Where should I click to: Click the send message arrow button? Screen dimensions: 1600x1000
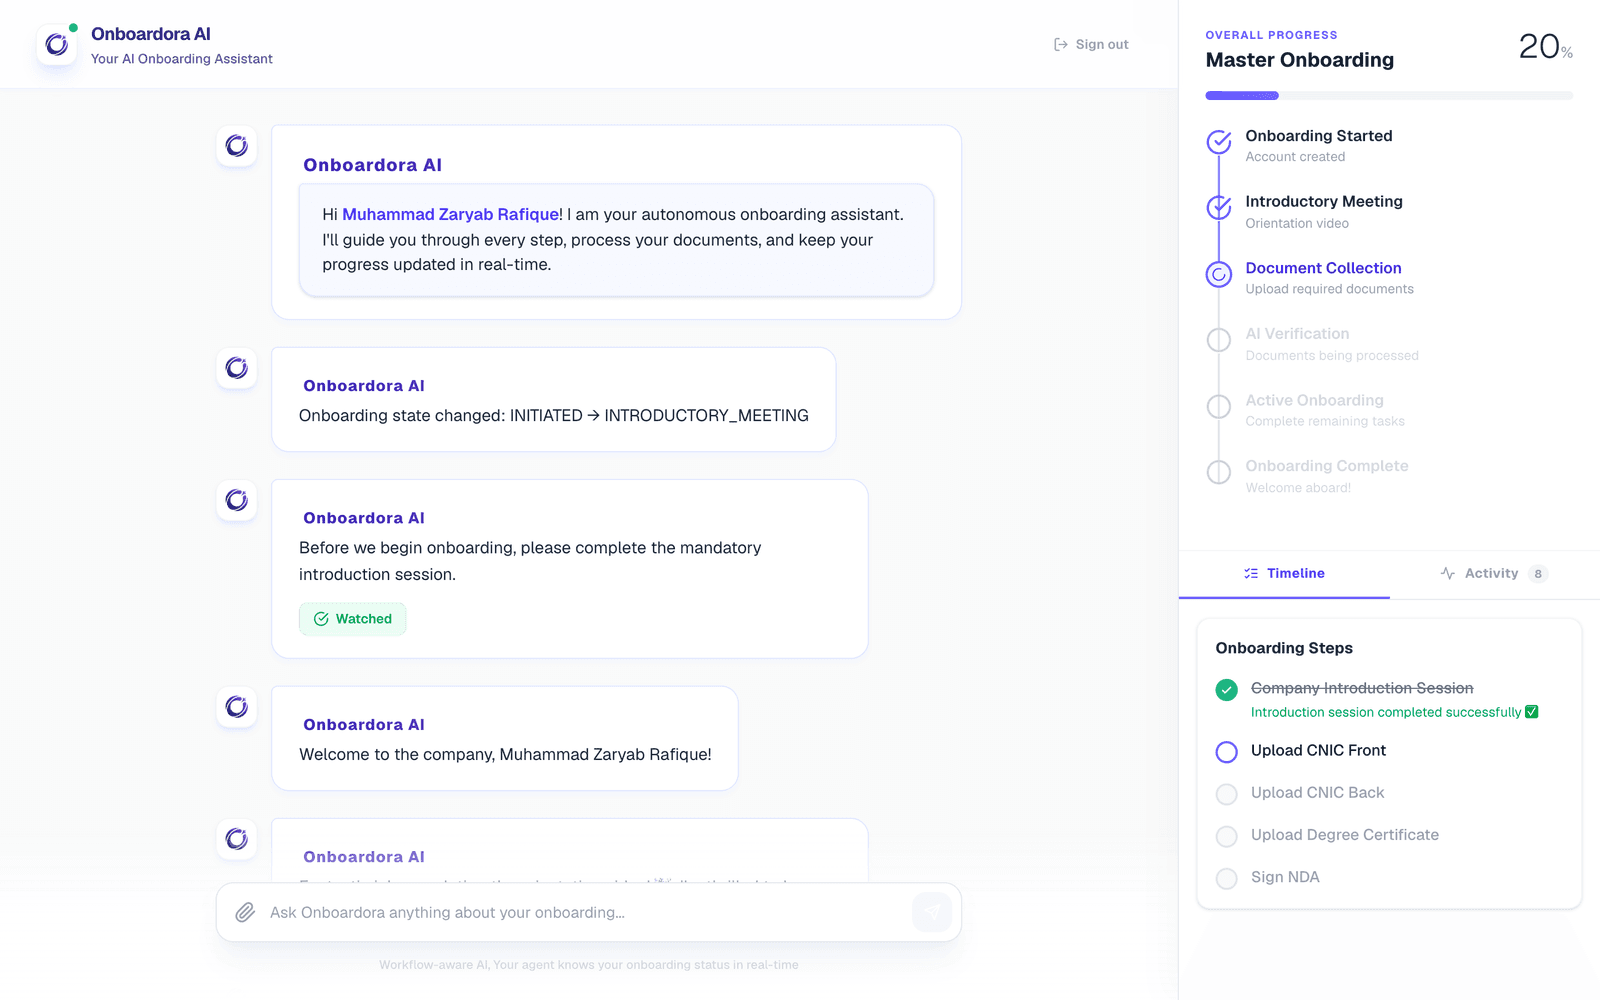pyautogui.click(x=932, y=912)
